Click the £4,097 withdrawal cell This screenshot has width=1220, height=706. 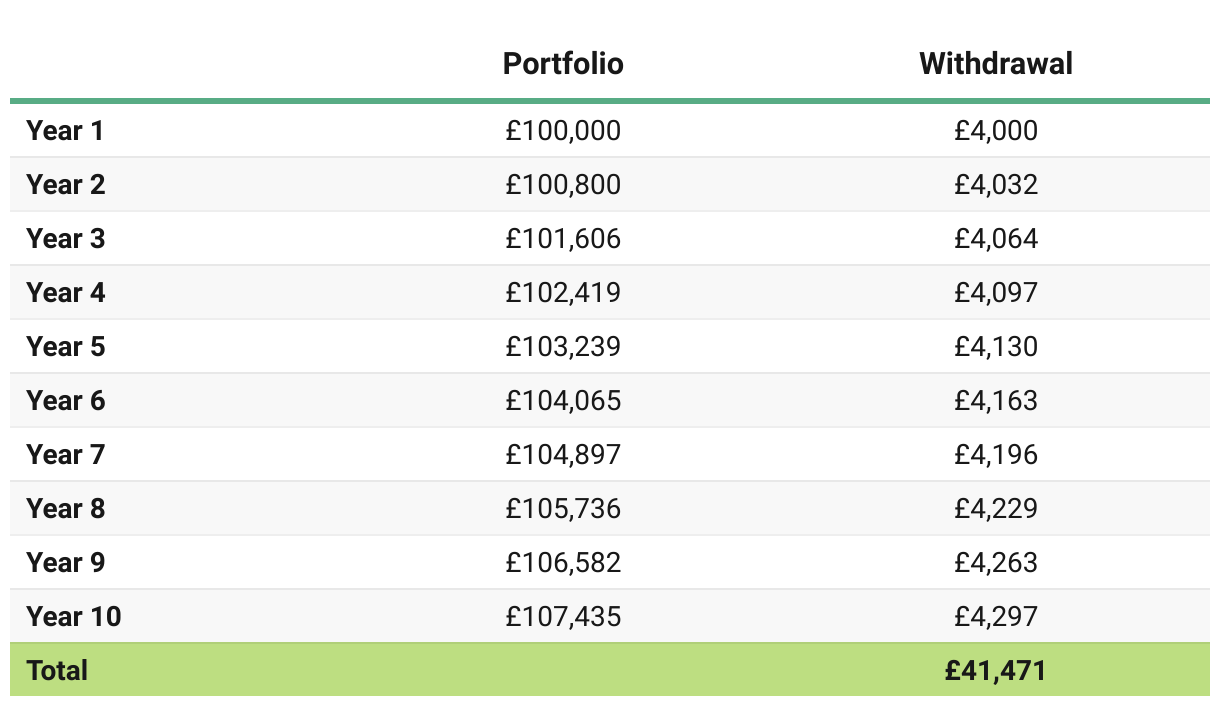[995, 293]
